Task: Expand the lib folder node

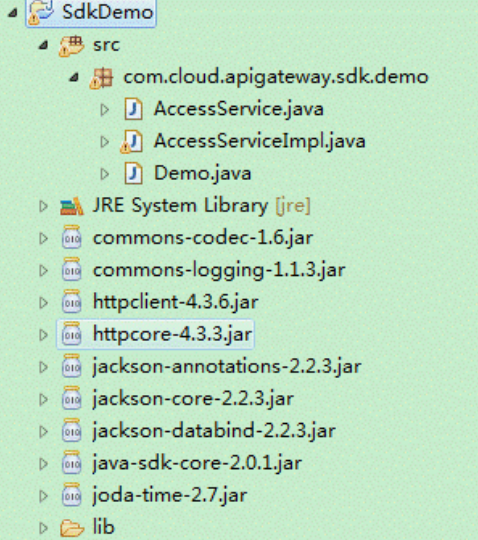Action: 43,528
